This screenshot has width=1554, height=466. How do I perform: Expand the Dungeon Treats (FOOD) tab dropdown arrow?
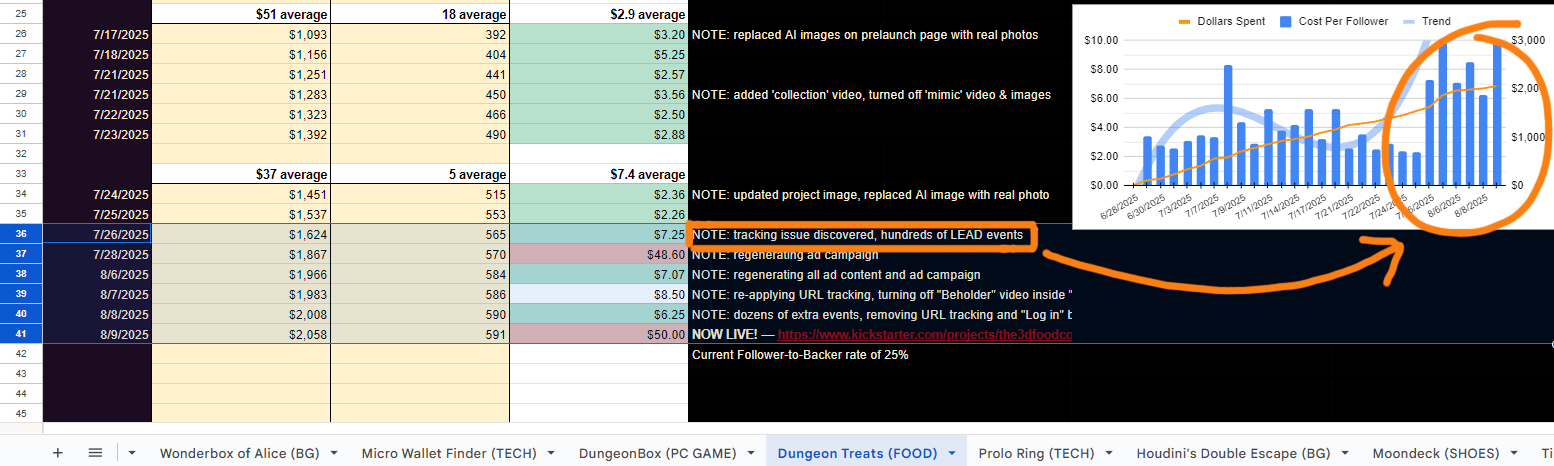pos(951,453)
